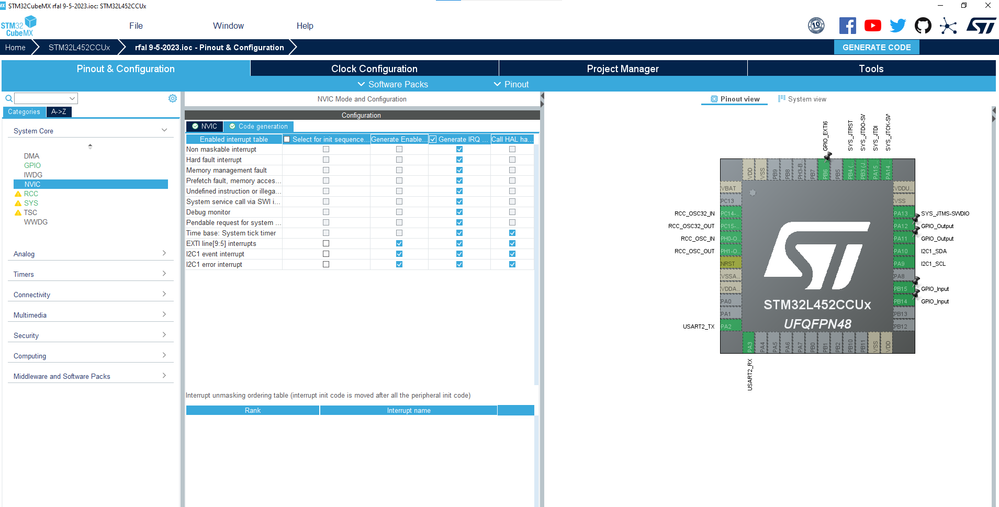The height and width of the screenshot is (507, 999).
Task: Click the warning icon next to RCC
Action: 18,194
